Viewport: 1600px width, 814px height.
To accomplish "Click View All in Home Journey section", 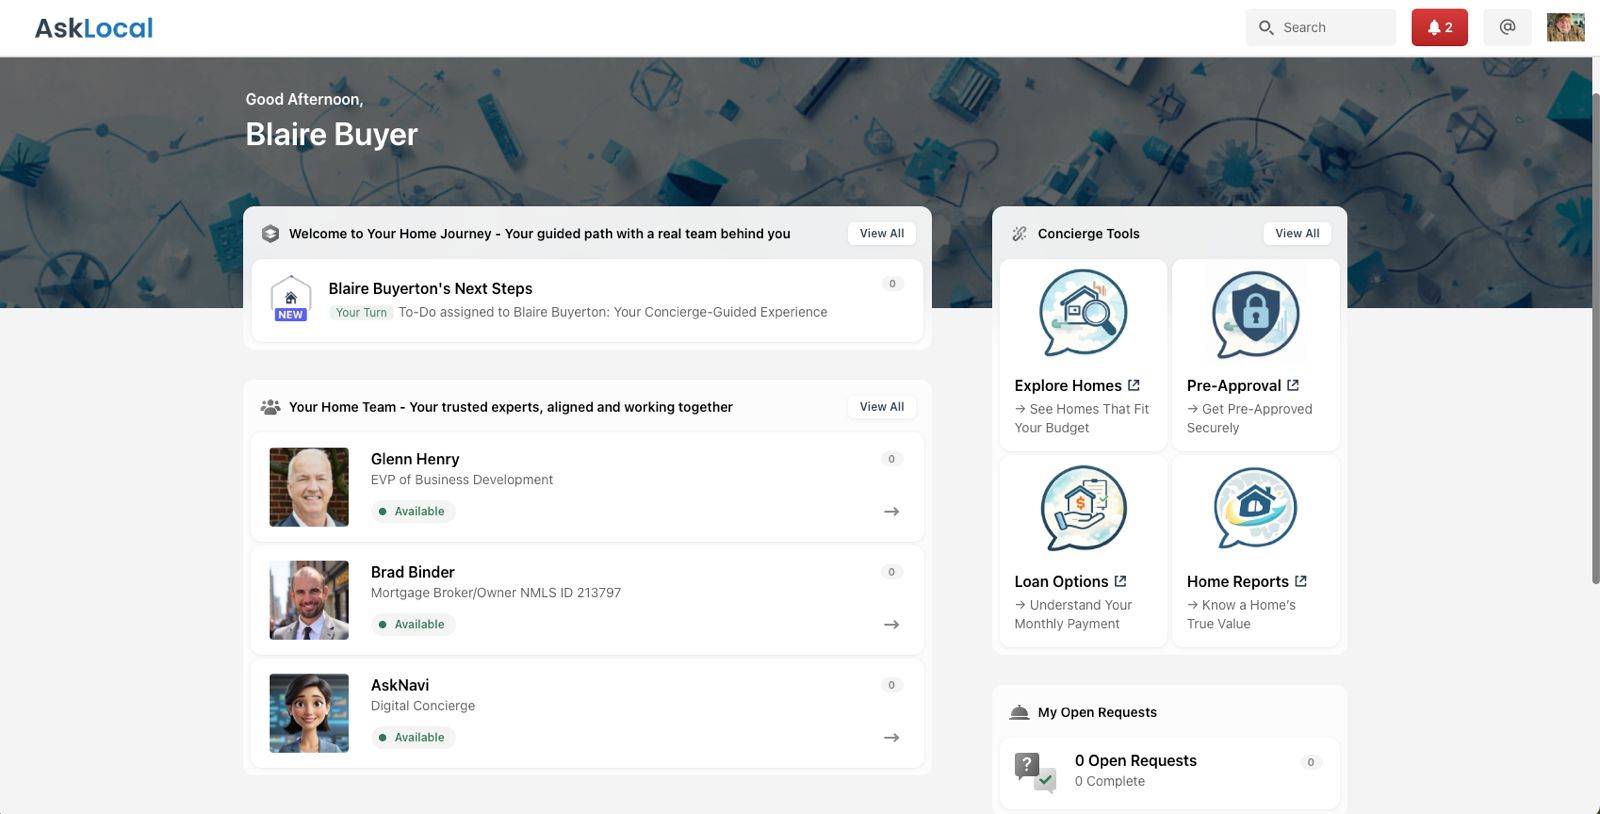I will point(881,234).
